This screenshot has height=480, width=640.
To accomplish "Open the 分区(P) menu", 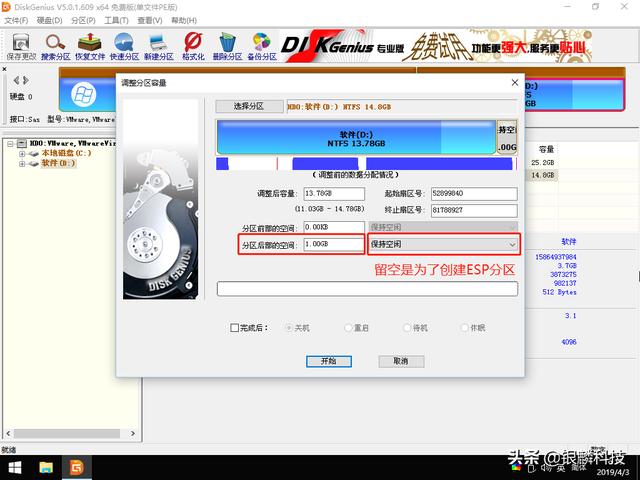I will (x=83, y=20).
